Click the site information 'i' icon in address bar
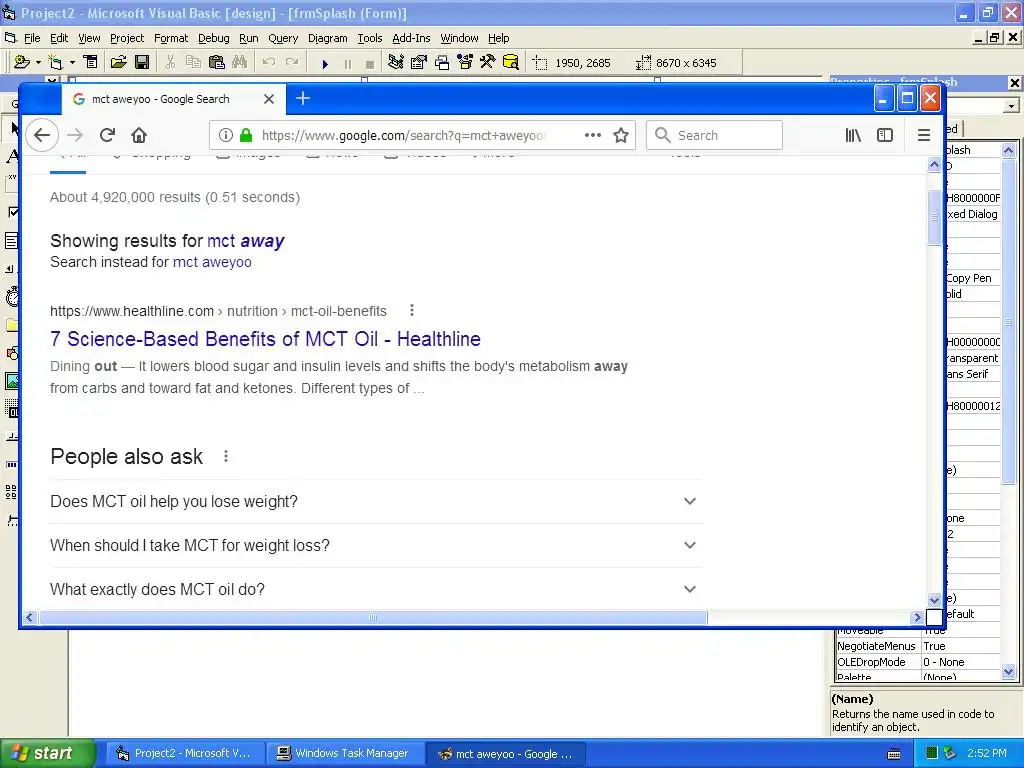 [225, 135]
